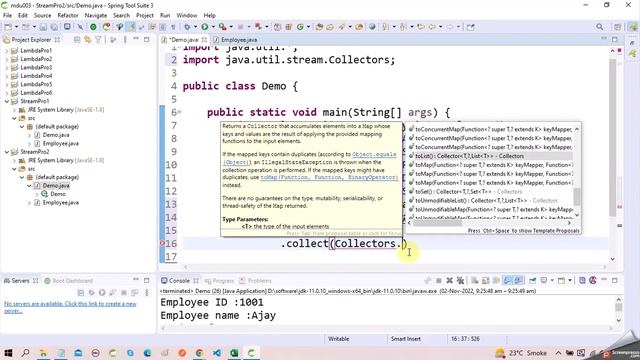Open the Project Explorer View Menu dots
Screen dimensions: 640x360
click(x=125, y=40)
